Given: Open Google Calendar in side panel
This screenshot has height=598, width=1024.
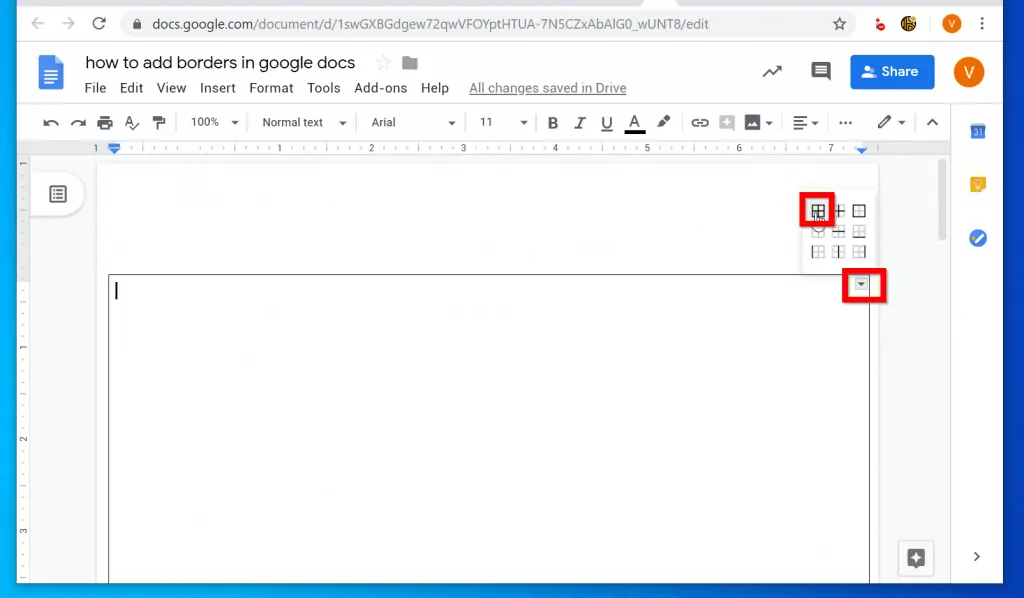Looking at the screenshot, I should pos(978,132).
